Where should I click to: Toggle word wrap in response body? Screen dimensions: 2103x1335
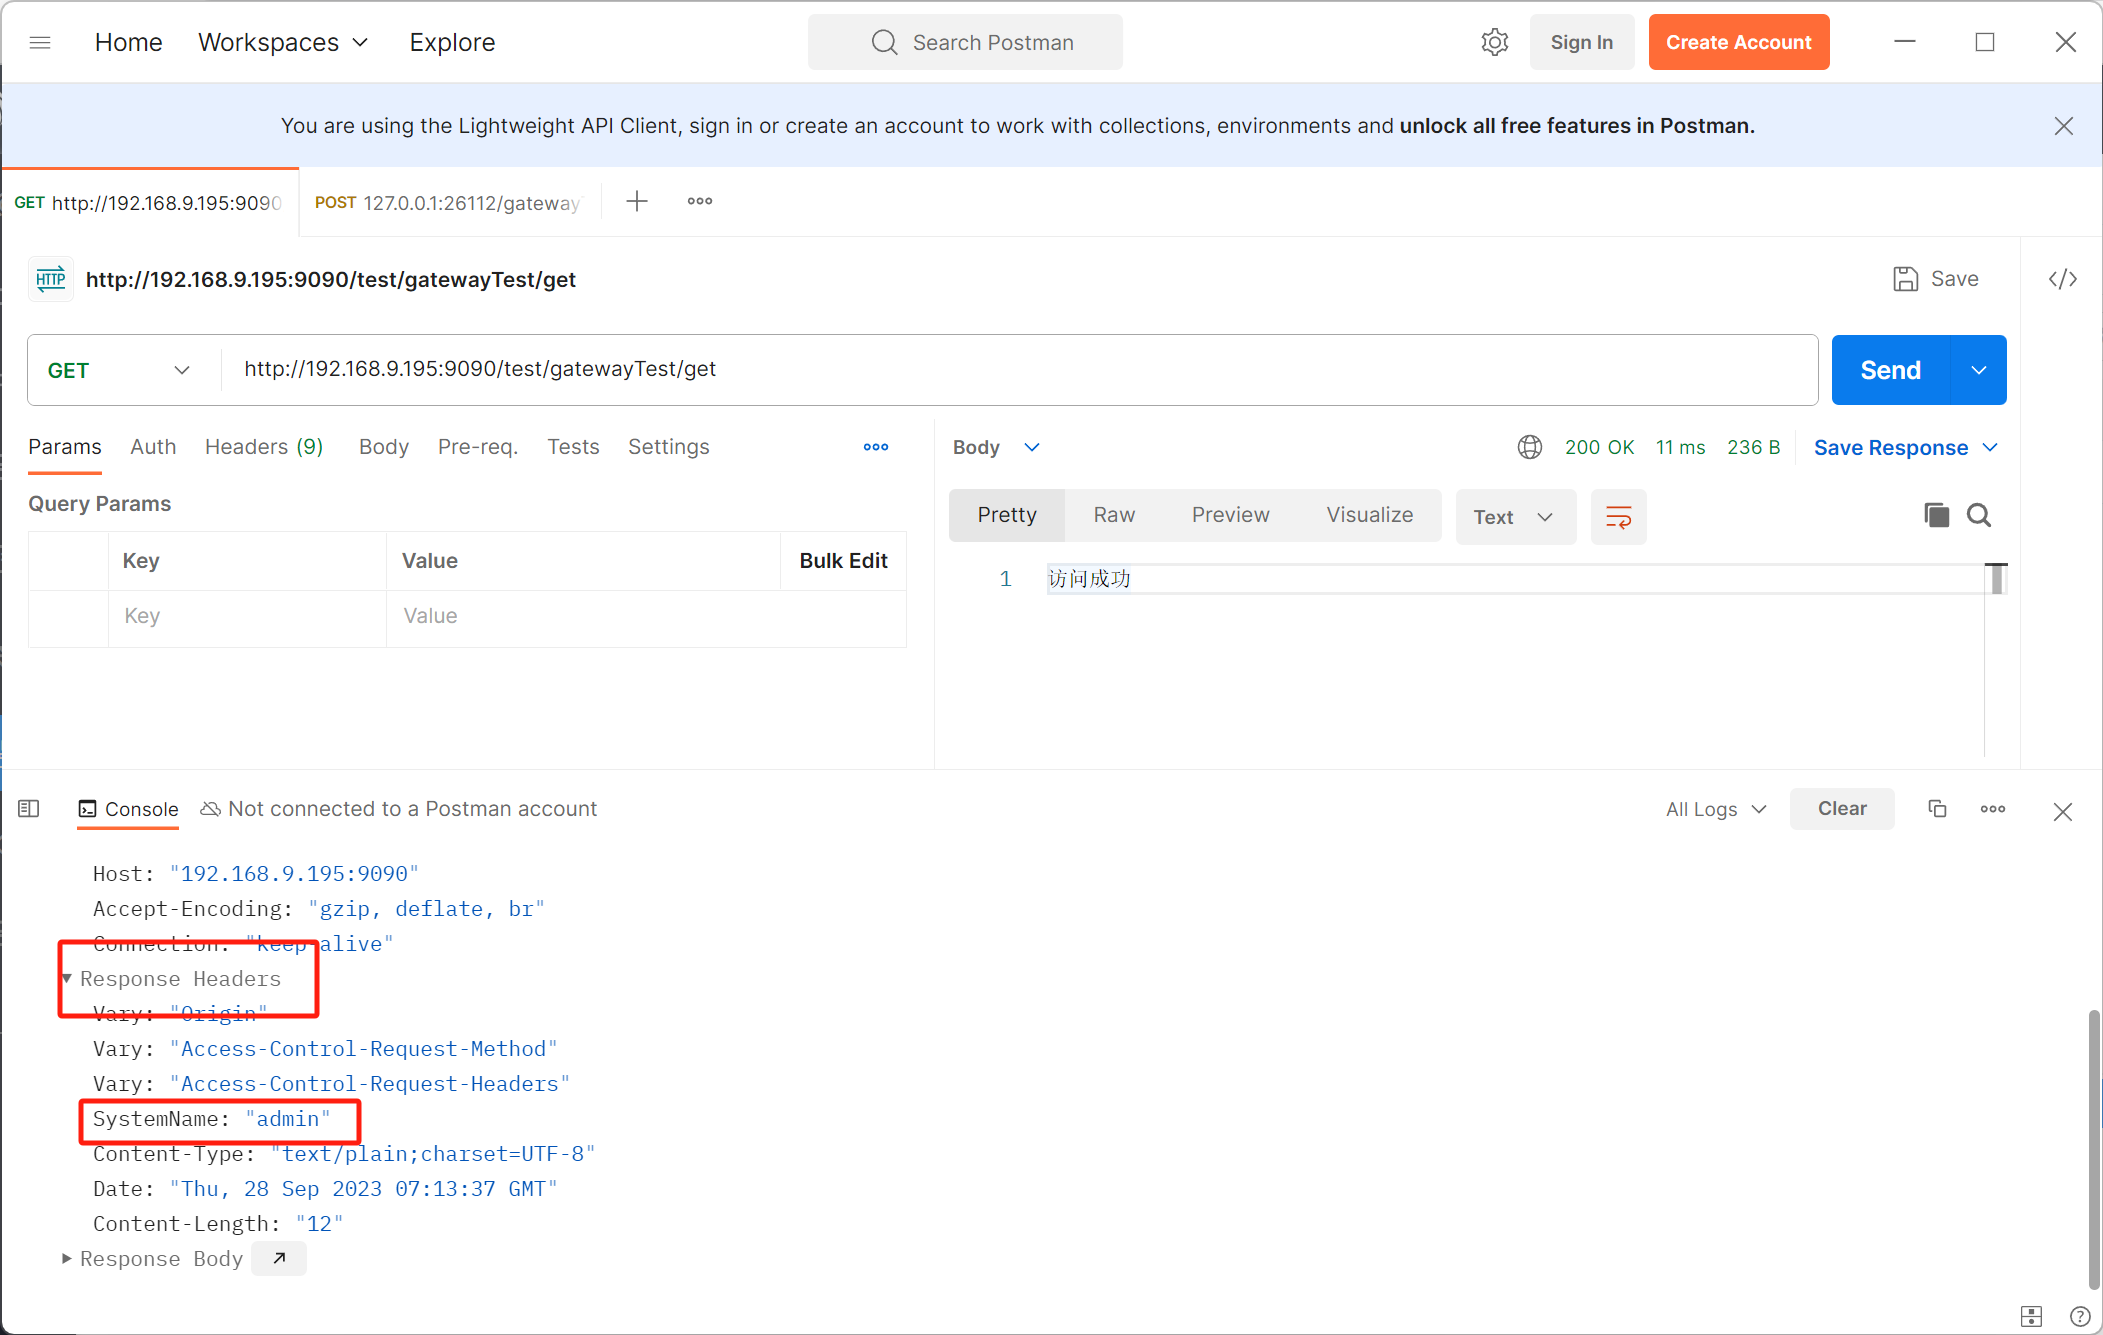tap(1618, 516)
